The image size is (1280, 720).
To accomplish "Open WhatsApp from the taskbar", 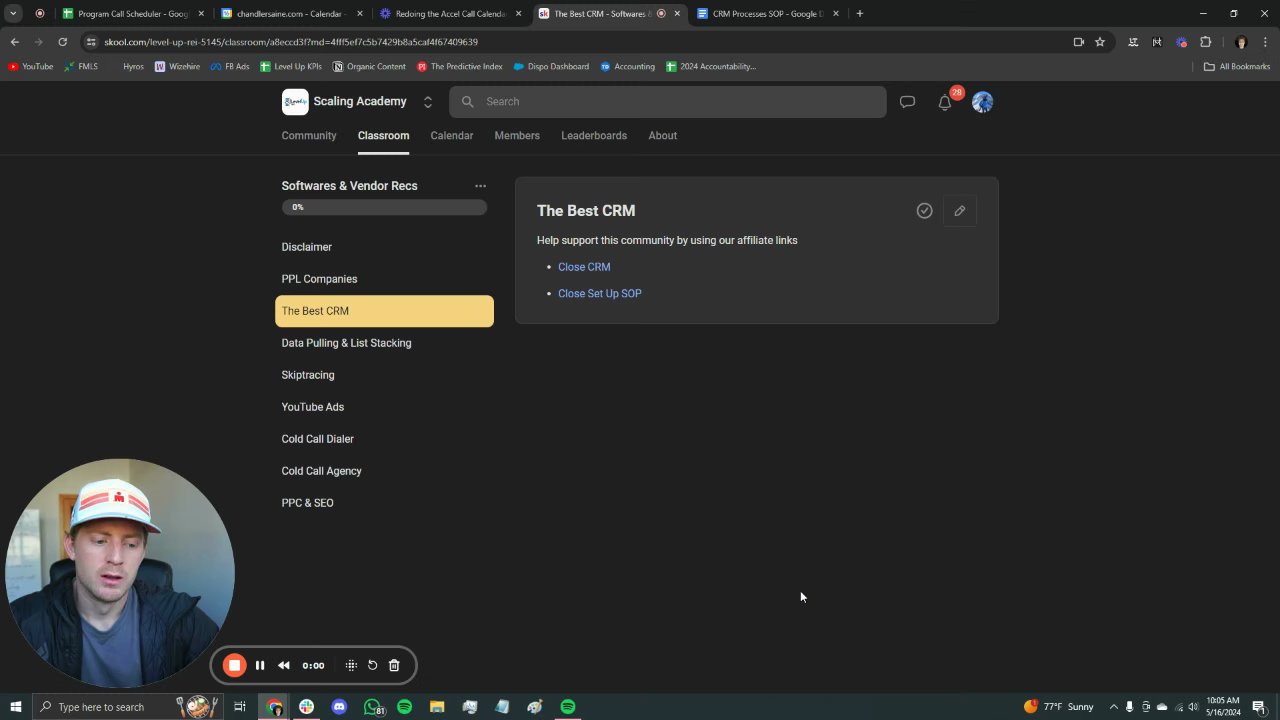I will [372, 707].
